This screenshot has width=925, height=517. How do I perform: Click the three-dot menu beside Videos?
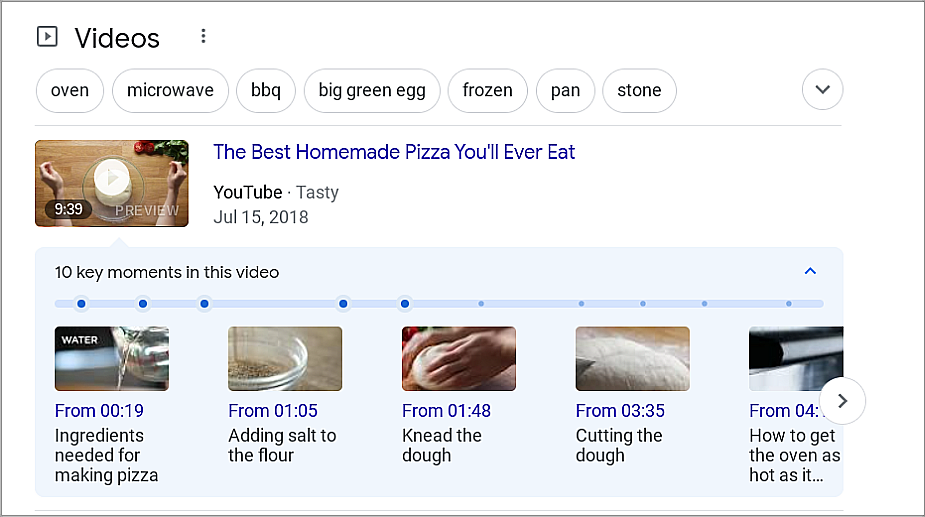[203, 37]
